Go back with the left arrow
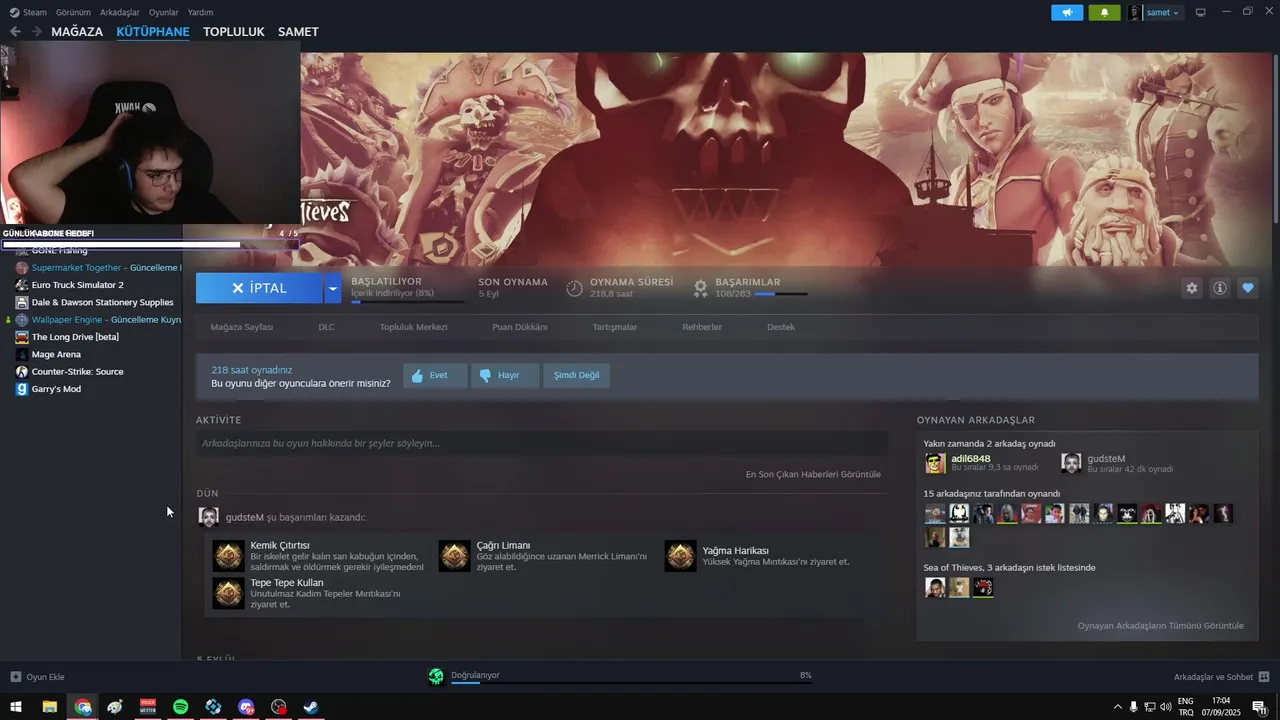Viewport: 1280px width, 720px height. tap(15, 32)
